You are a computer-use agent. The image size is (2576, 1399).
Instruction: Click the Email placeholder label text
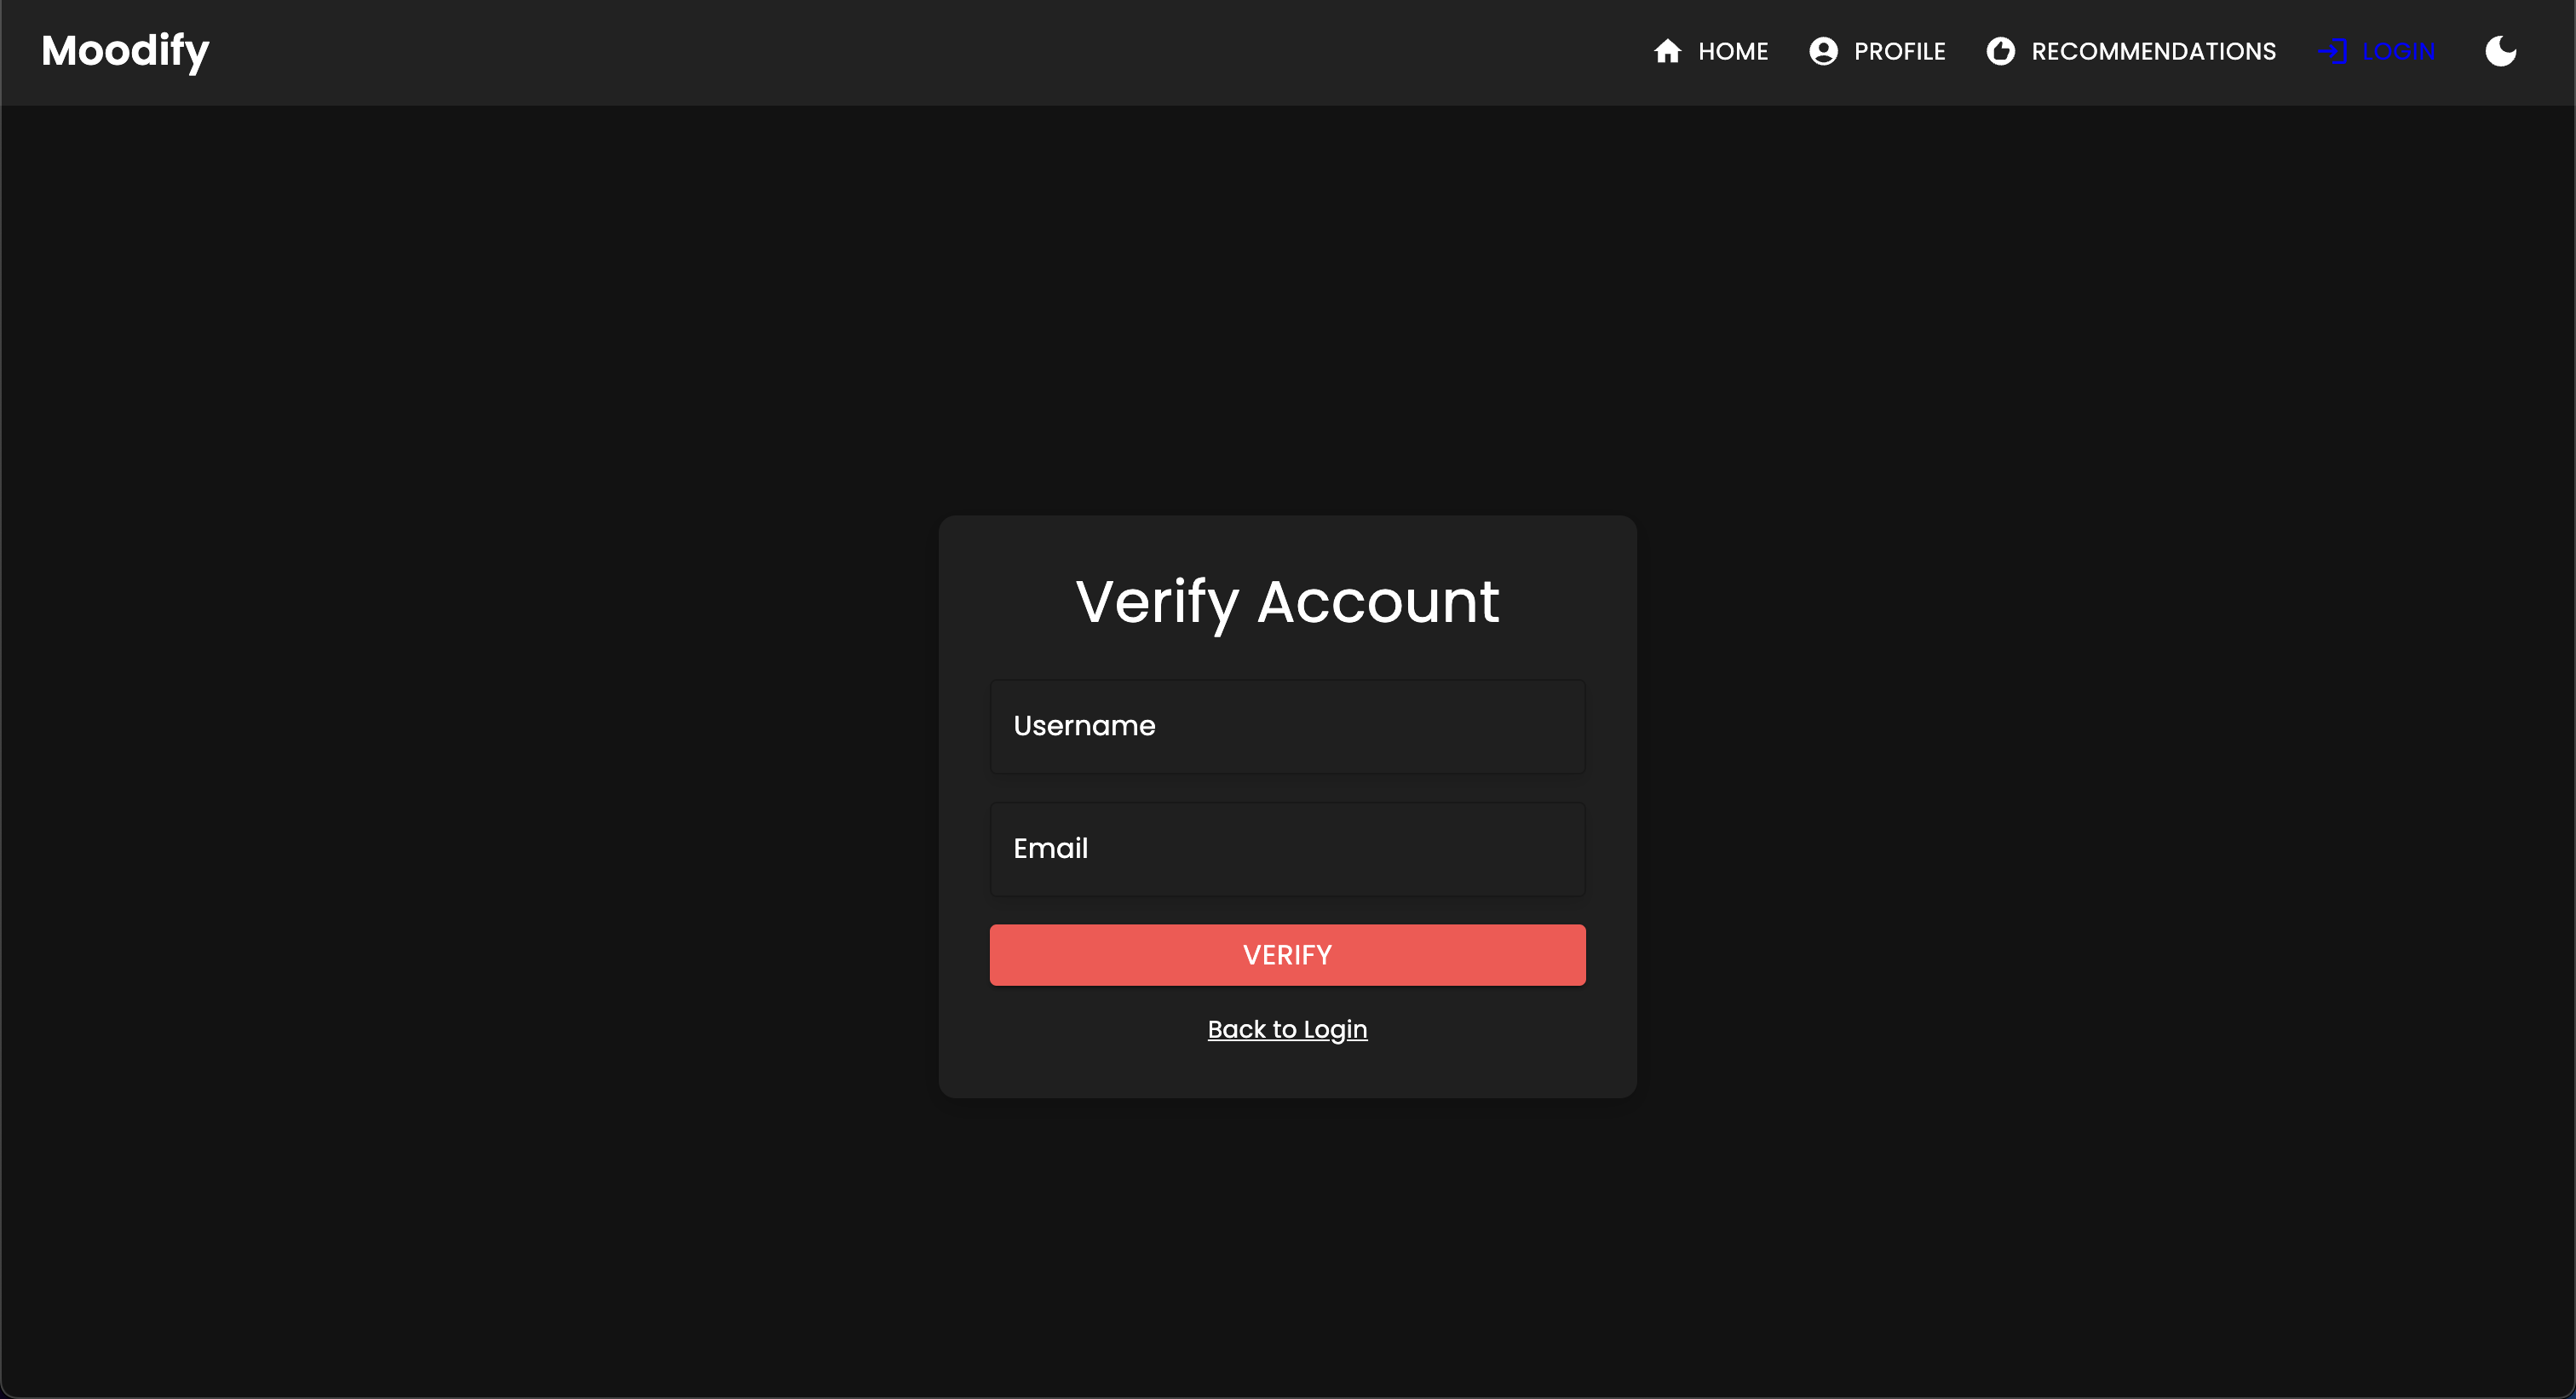[x=1050, y=848]
